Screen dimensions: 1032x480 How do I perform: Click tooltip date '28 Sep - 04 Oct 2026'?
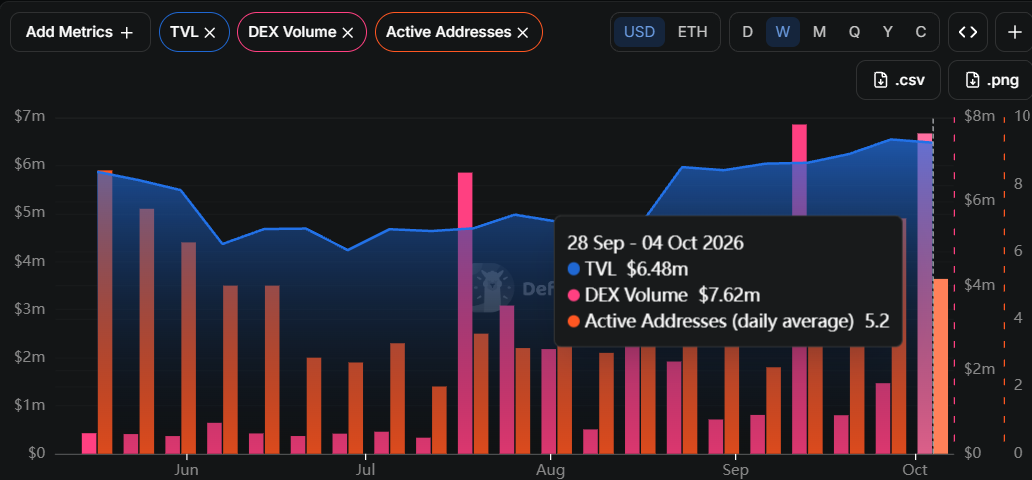coord(656,242)
